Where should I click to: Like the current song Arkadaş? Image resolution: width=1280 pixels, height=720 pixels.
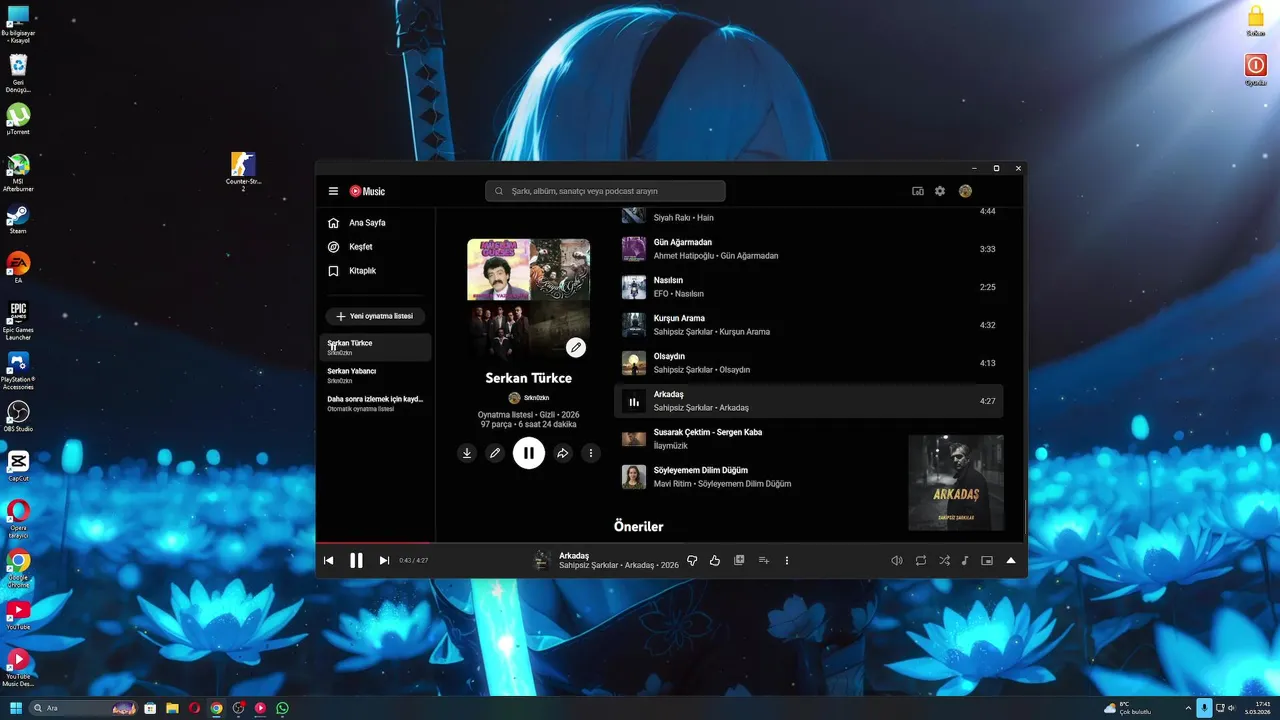point(714,561)
